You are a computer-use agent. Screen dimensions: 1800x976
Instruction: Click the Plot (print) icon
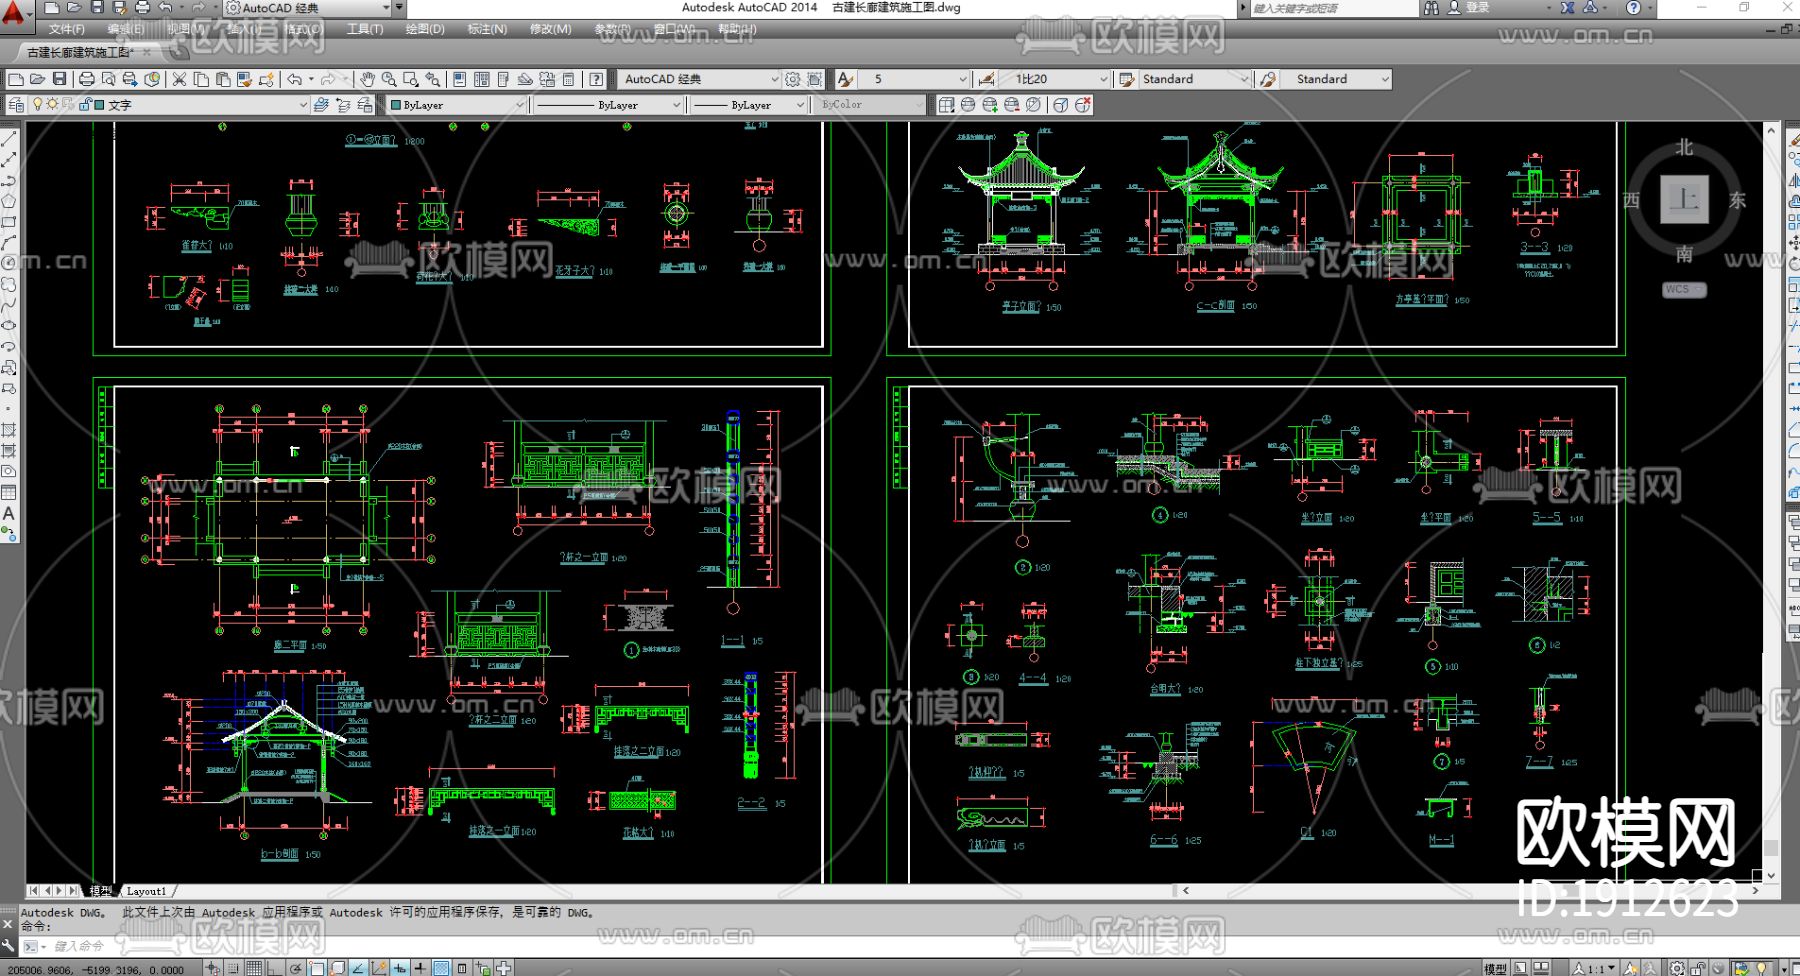pos(87,79)
